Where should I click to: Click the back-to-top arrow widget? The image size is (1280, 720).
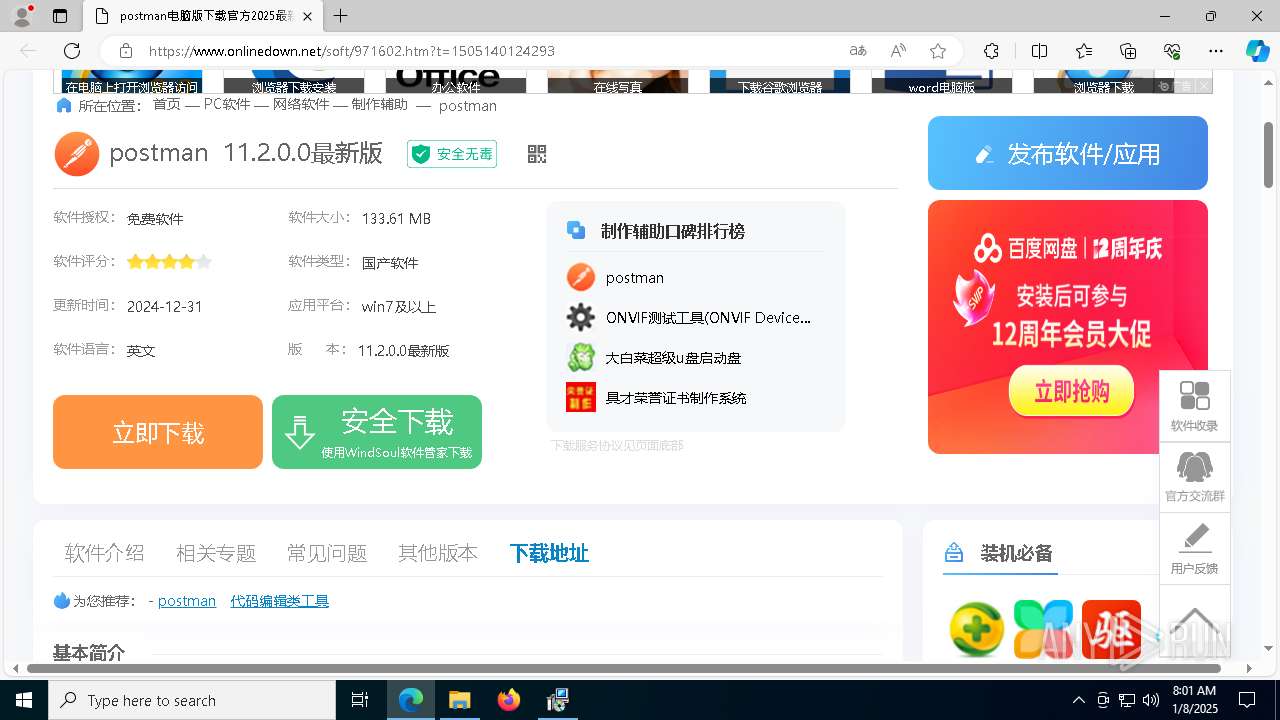(x=1195, y=620)
